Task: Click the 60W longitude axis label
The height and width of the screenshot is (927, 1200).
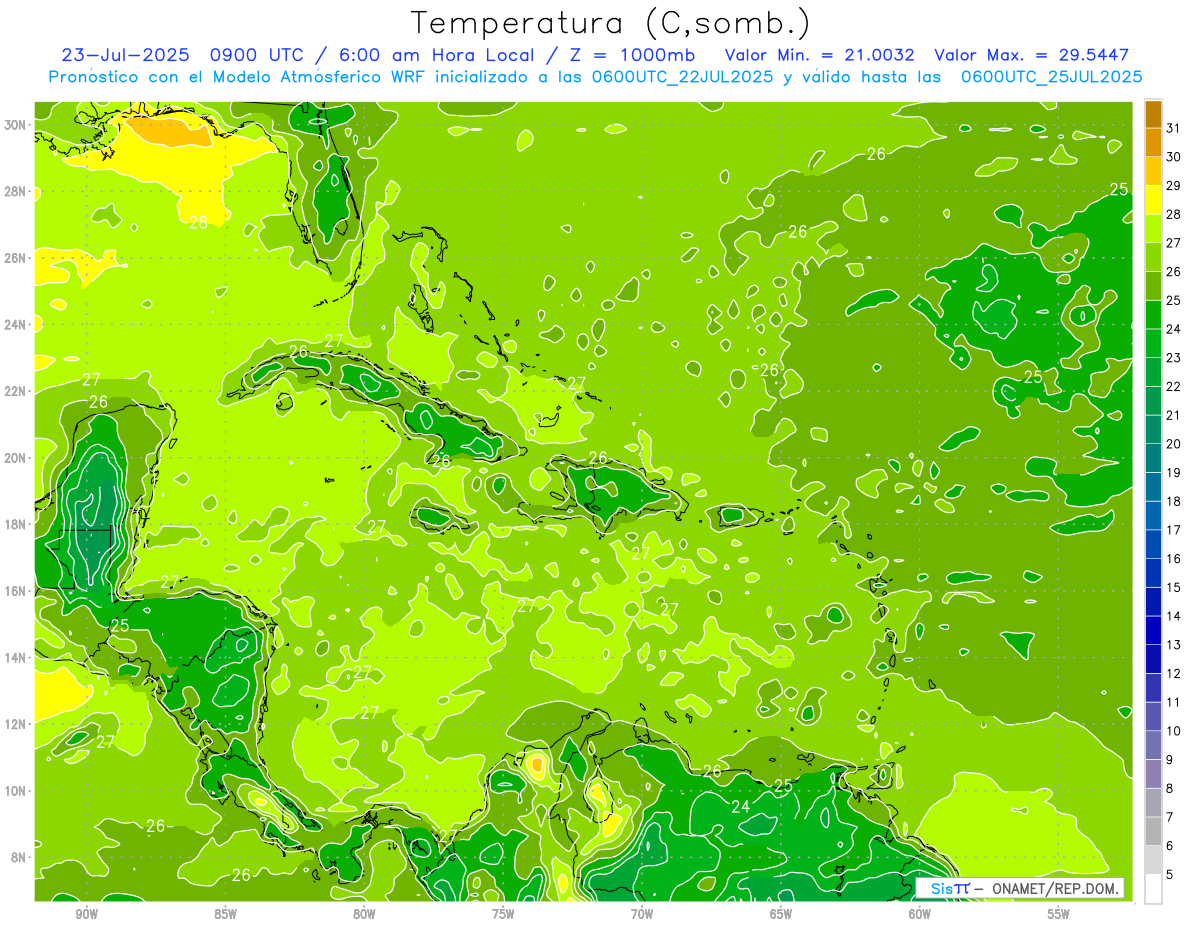Action: (920, 915)
